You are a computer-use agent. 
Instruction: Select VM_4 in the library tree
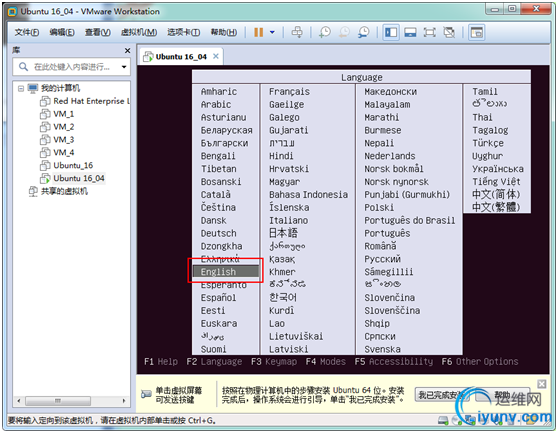[x=57, y=153]
